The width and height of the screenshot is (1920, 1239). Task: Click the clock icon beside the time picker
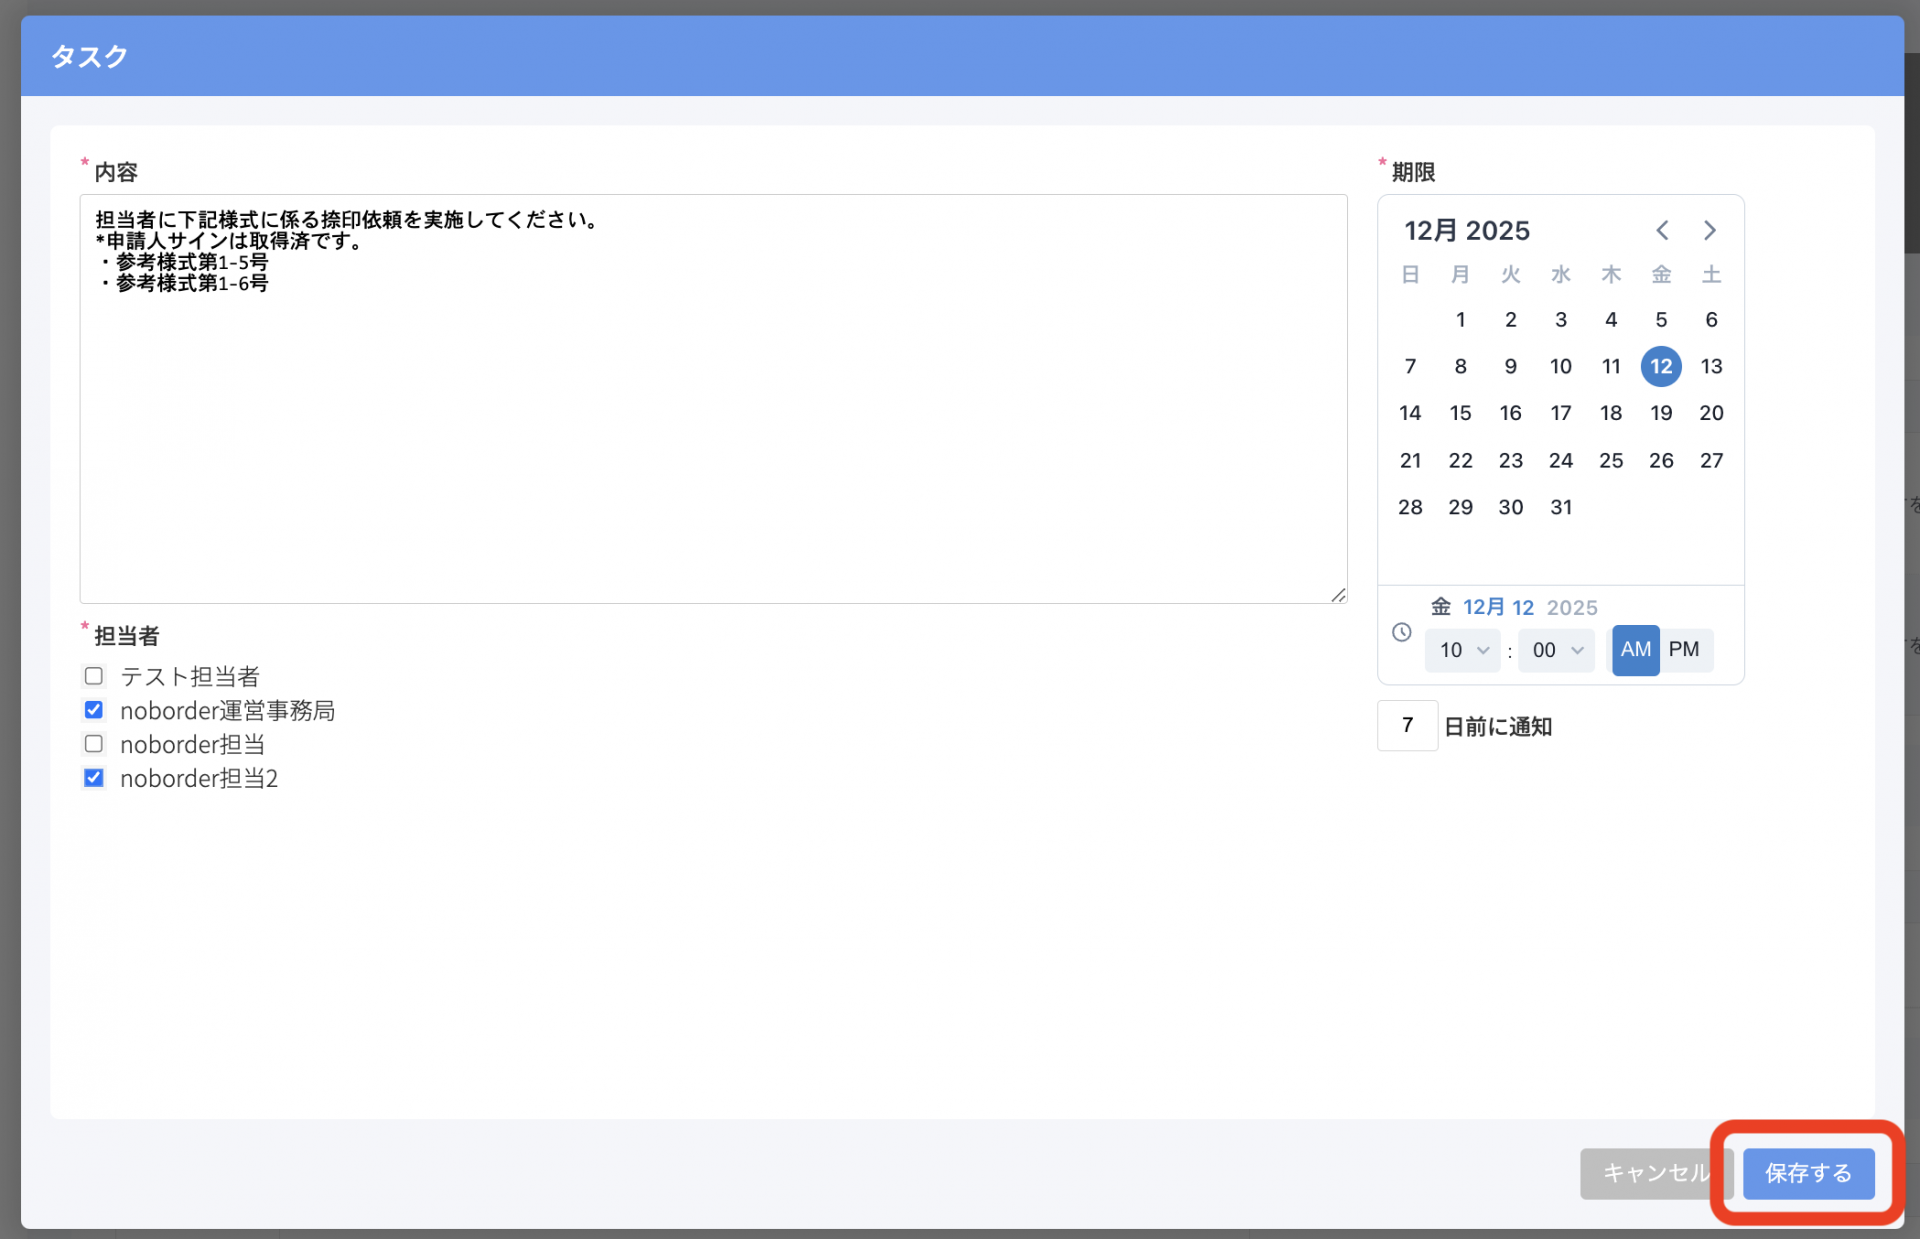coord(1401,633)
